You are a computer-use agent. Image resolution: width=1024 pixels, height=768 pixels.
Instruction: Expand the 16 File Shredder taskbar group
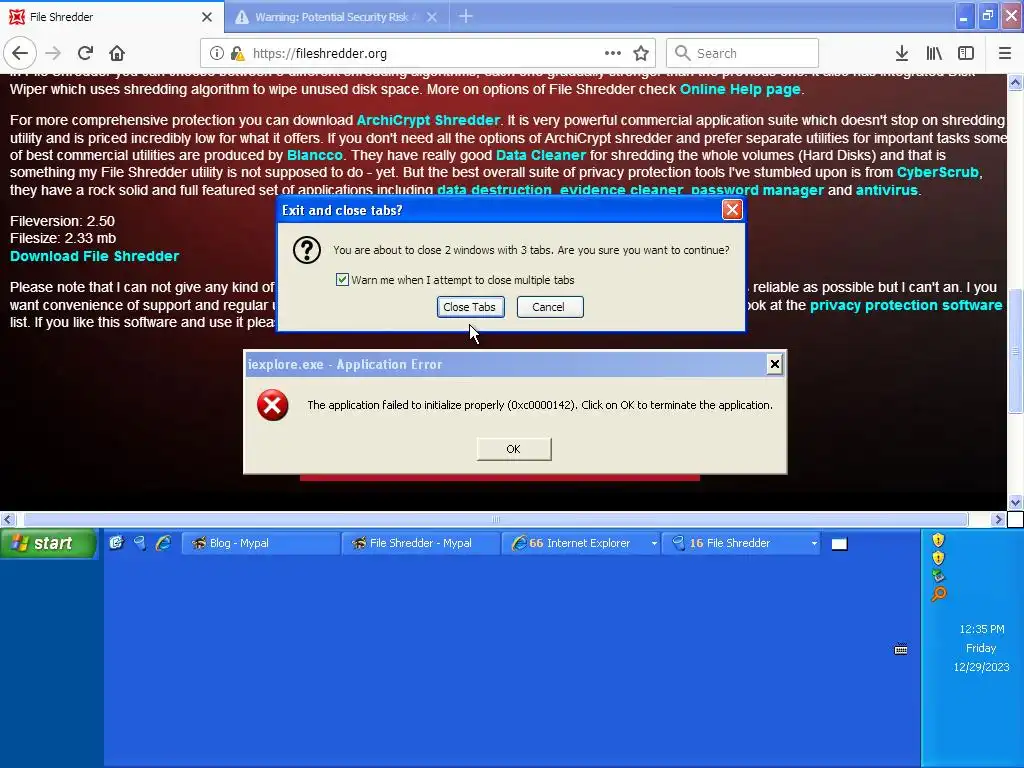click(x=741, y=543)
